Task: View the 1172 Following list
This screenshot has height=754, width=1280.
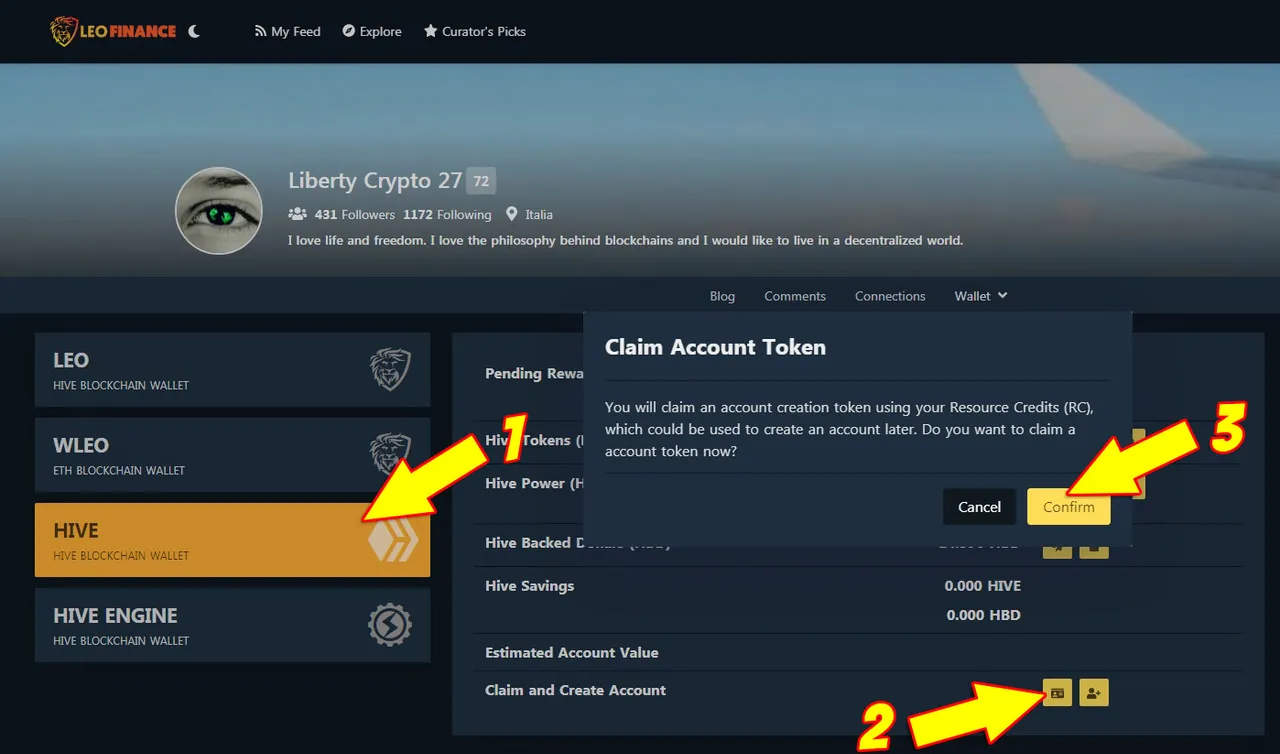Action: (447, 214)
